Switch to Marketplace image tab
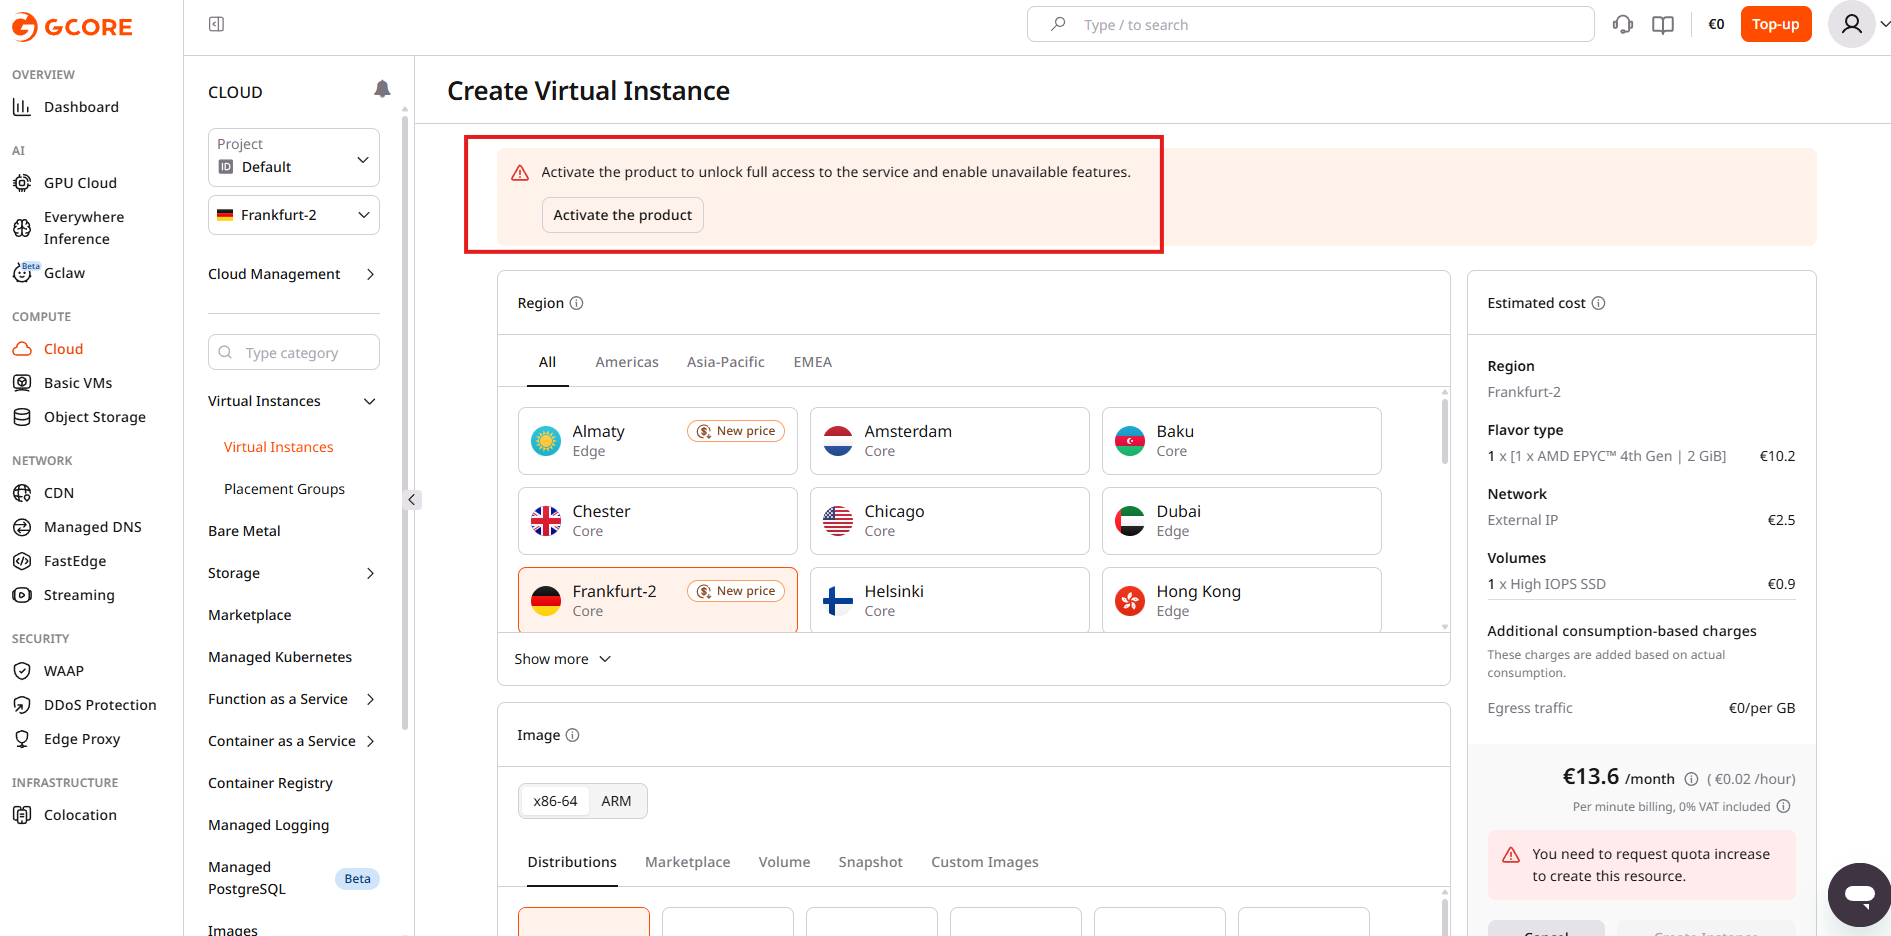The width and height of the screenshot is (1891, 936). [x=687, y=862]
